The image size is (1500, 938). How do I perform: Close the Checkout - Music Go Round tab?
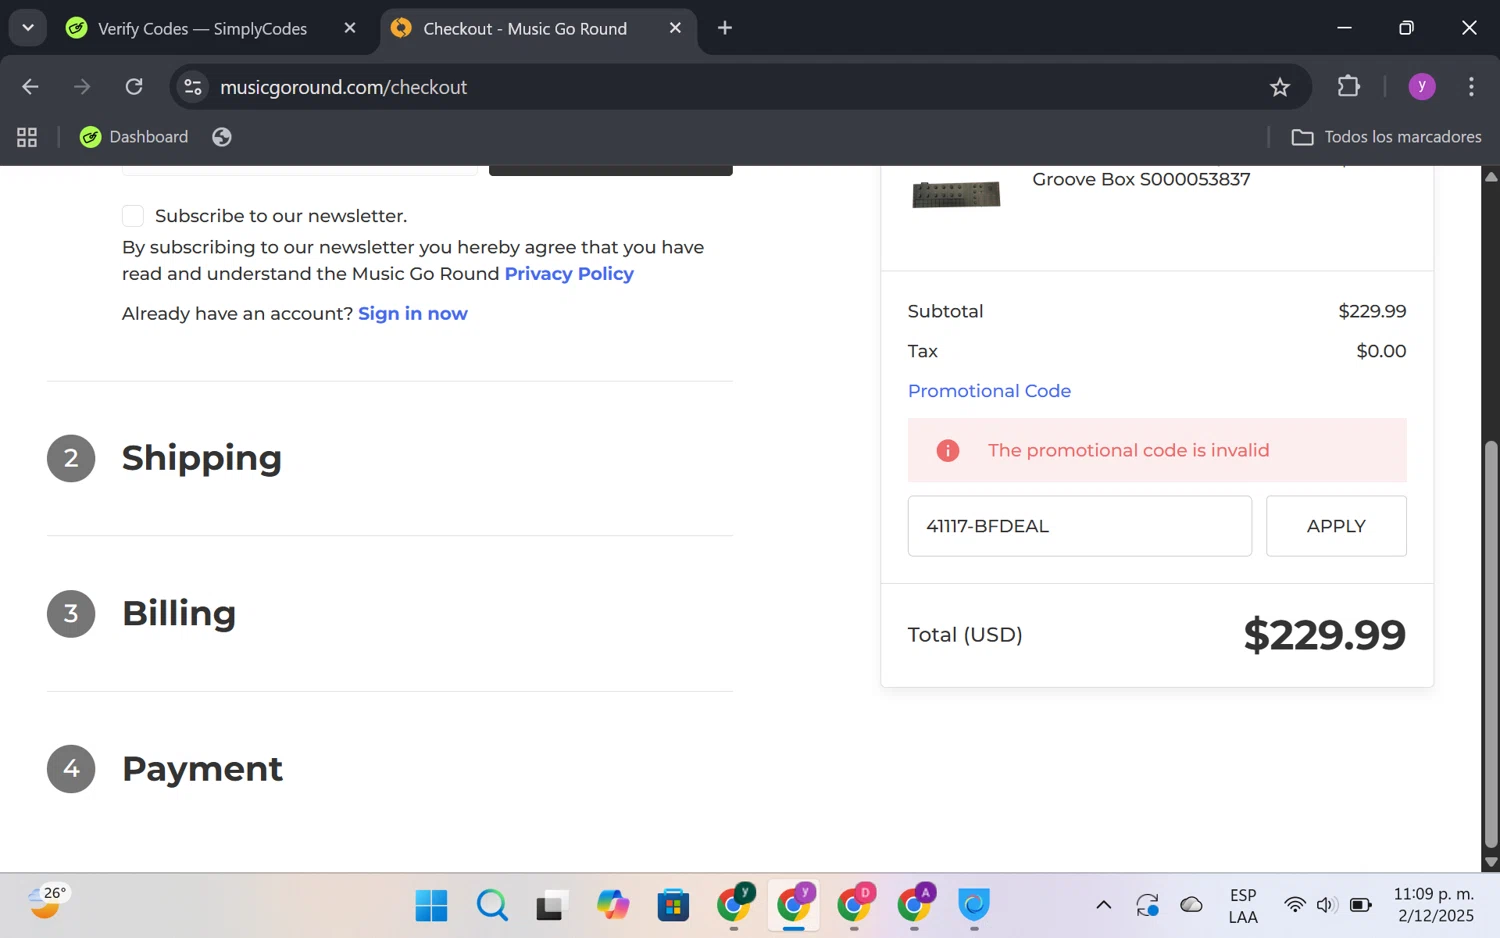675,28
